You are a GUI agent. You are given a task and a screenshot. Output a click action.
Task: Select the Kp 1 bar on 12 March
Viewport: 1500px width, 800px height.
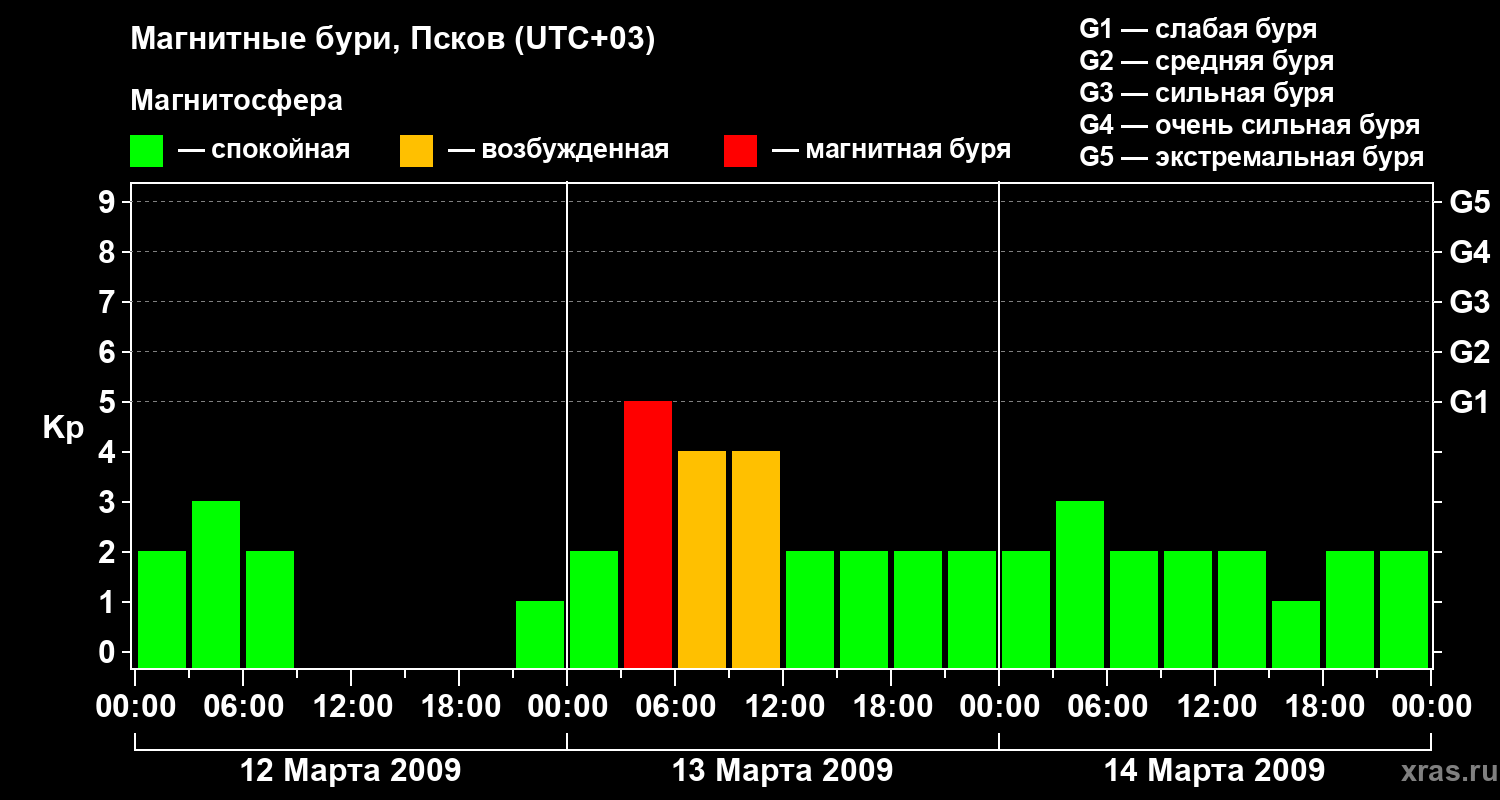tap(540, 634)
